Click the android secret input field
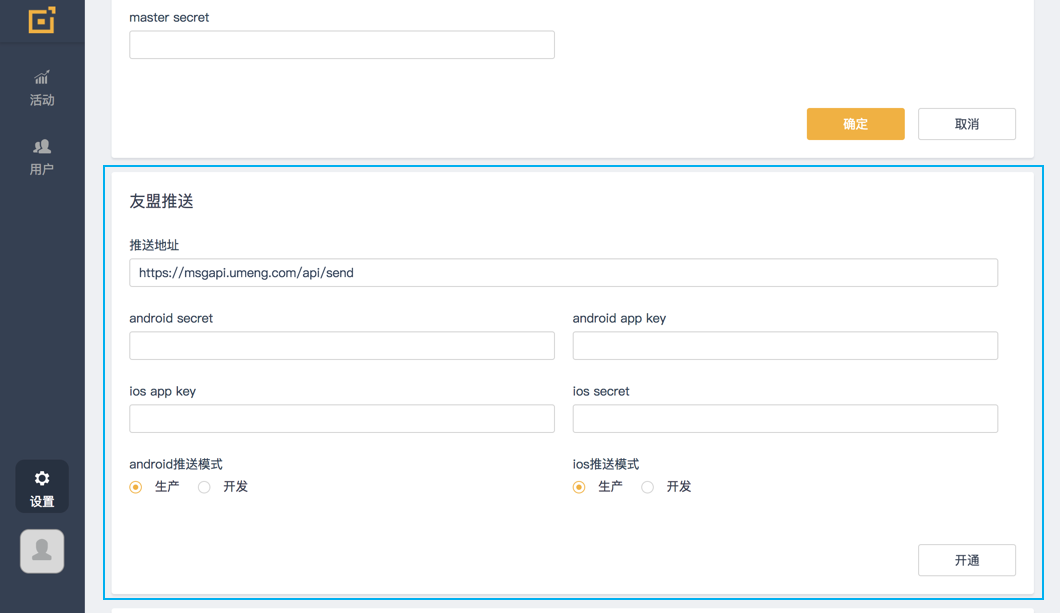This screenshot has height=613, width=1060. point(342,345)
